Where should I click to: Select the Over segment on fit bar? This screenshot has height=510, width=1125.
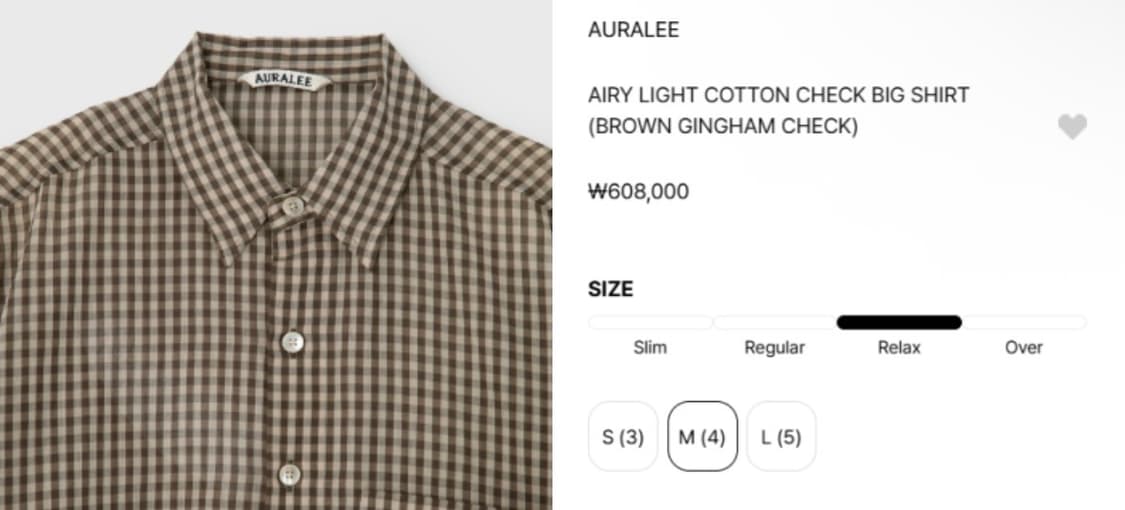point(1024,322)
